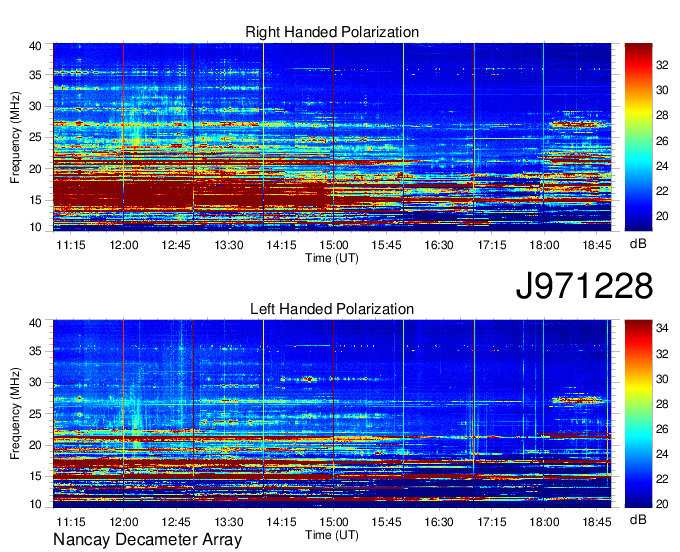This screenshot has width=680, height=552.
Task: Click the 35 MHz tick of Left Handed plot
Action: (x=36, y=351)
